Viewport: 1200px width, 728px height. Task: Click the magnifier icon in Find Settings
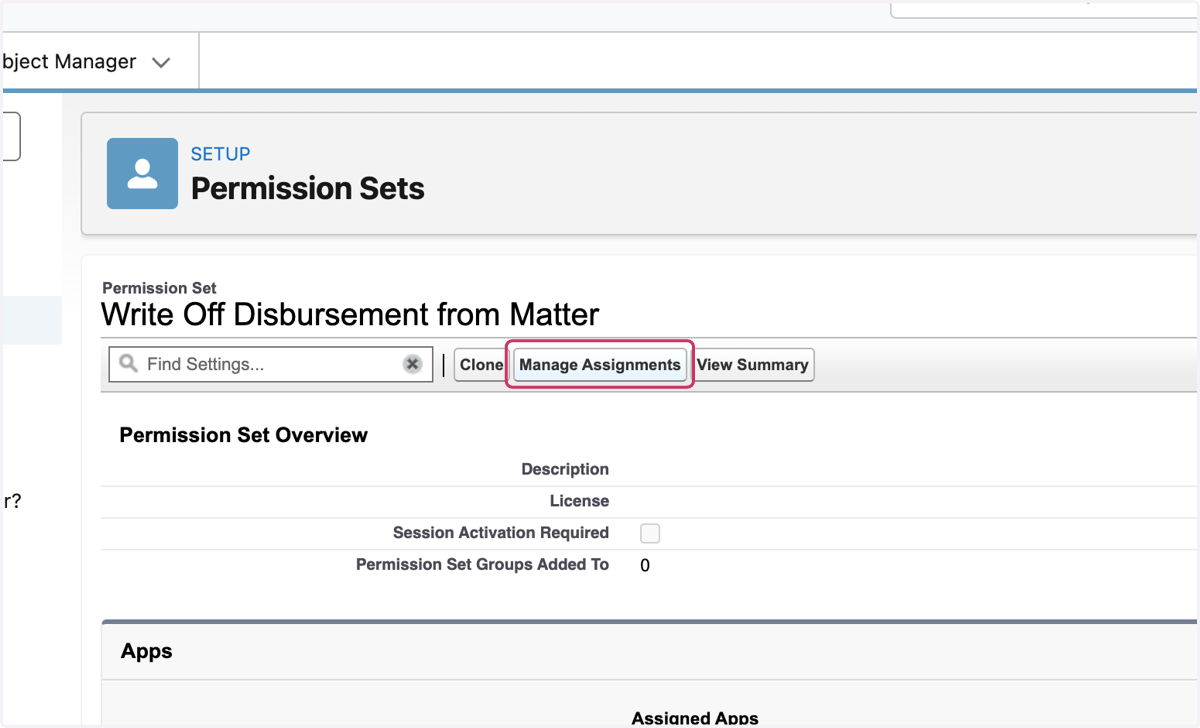click(128, 364)
